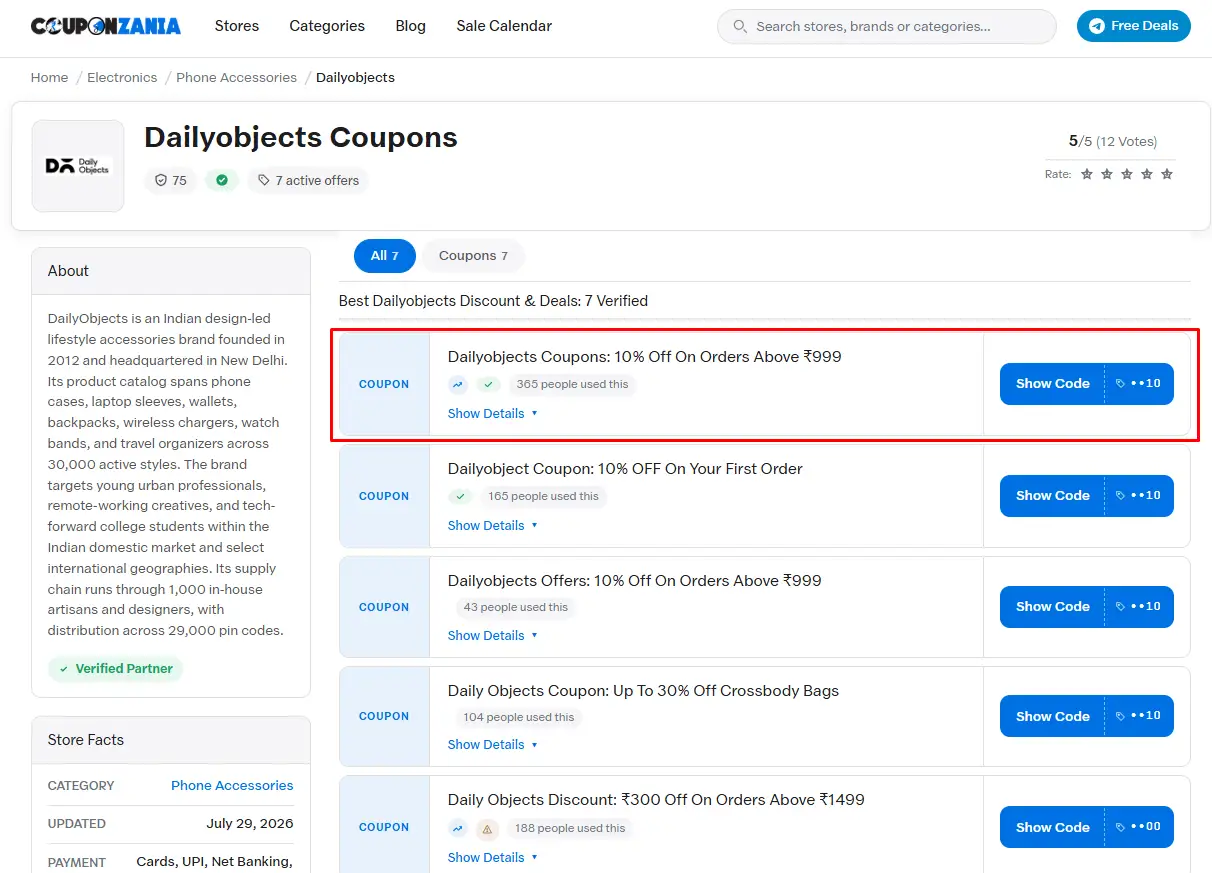This screenshot has height=873, width=1212.
Task: Expand Show Details for Dailyobjects Offers ₹999
Action: [x=493, y=635]
